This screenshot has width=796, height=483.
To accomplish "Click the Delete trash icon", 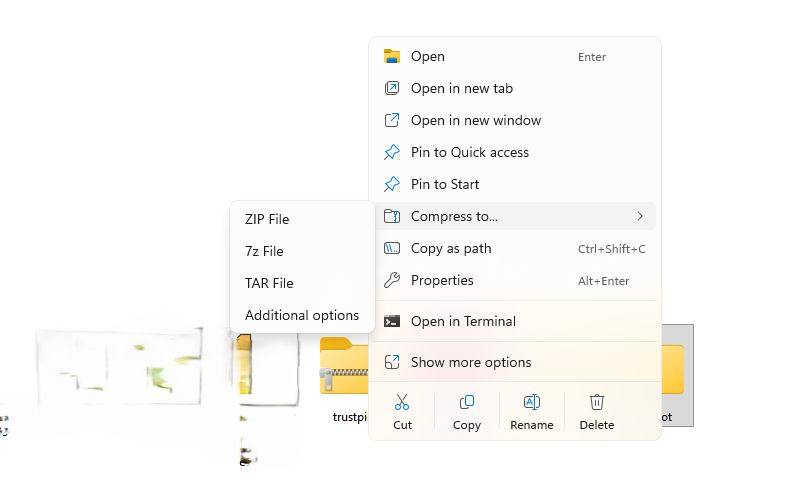I will point(597,402).
